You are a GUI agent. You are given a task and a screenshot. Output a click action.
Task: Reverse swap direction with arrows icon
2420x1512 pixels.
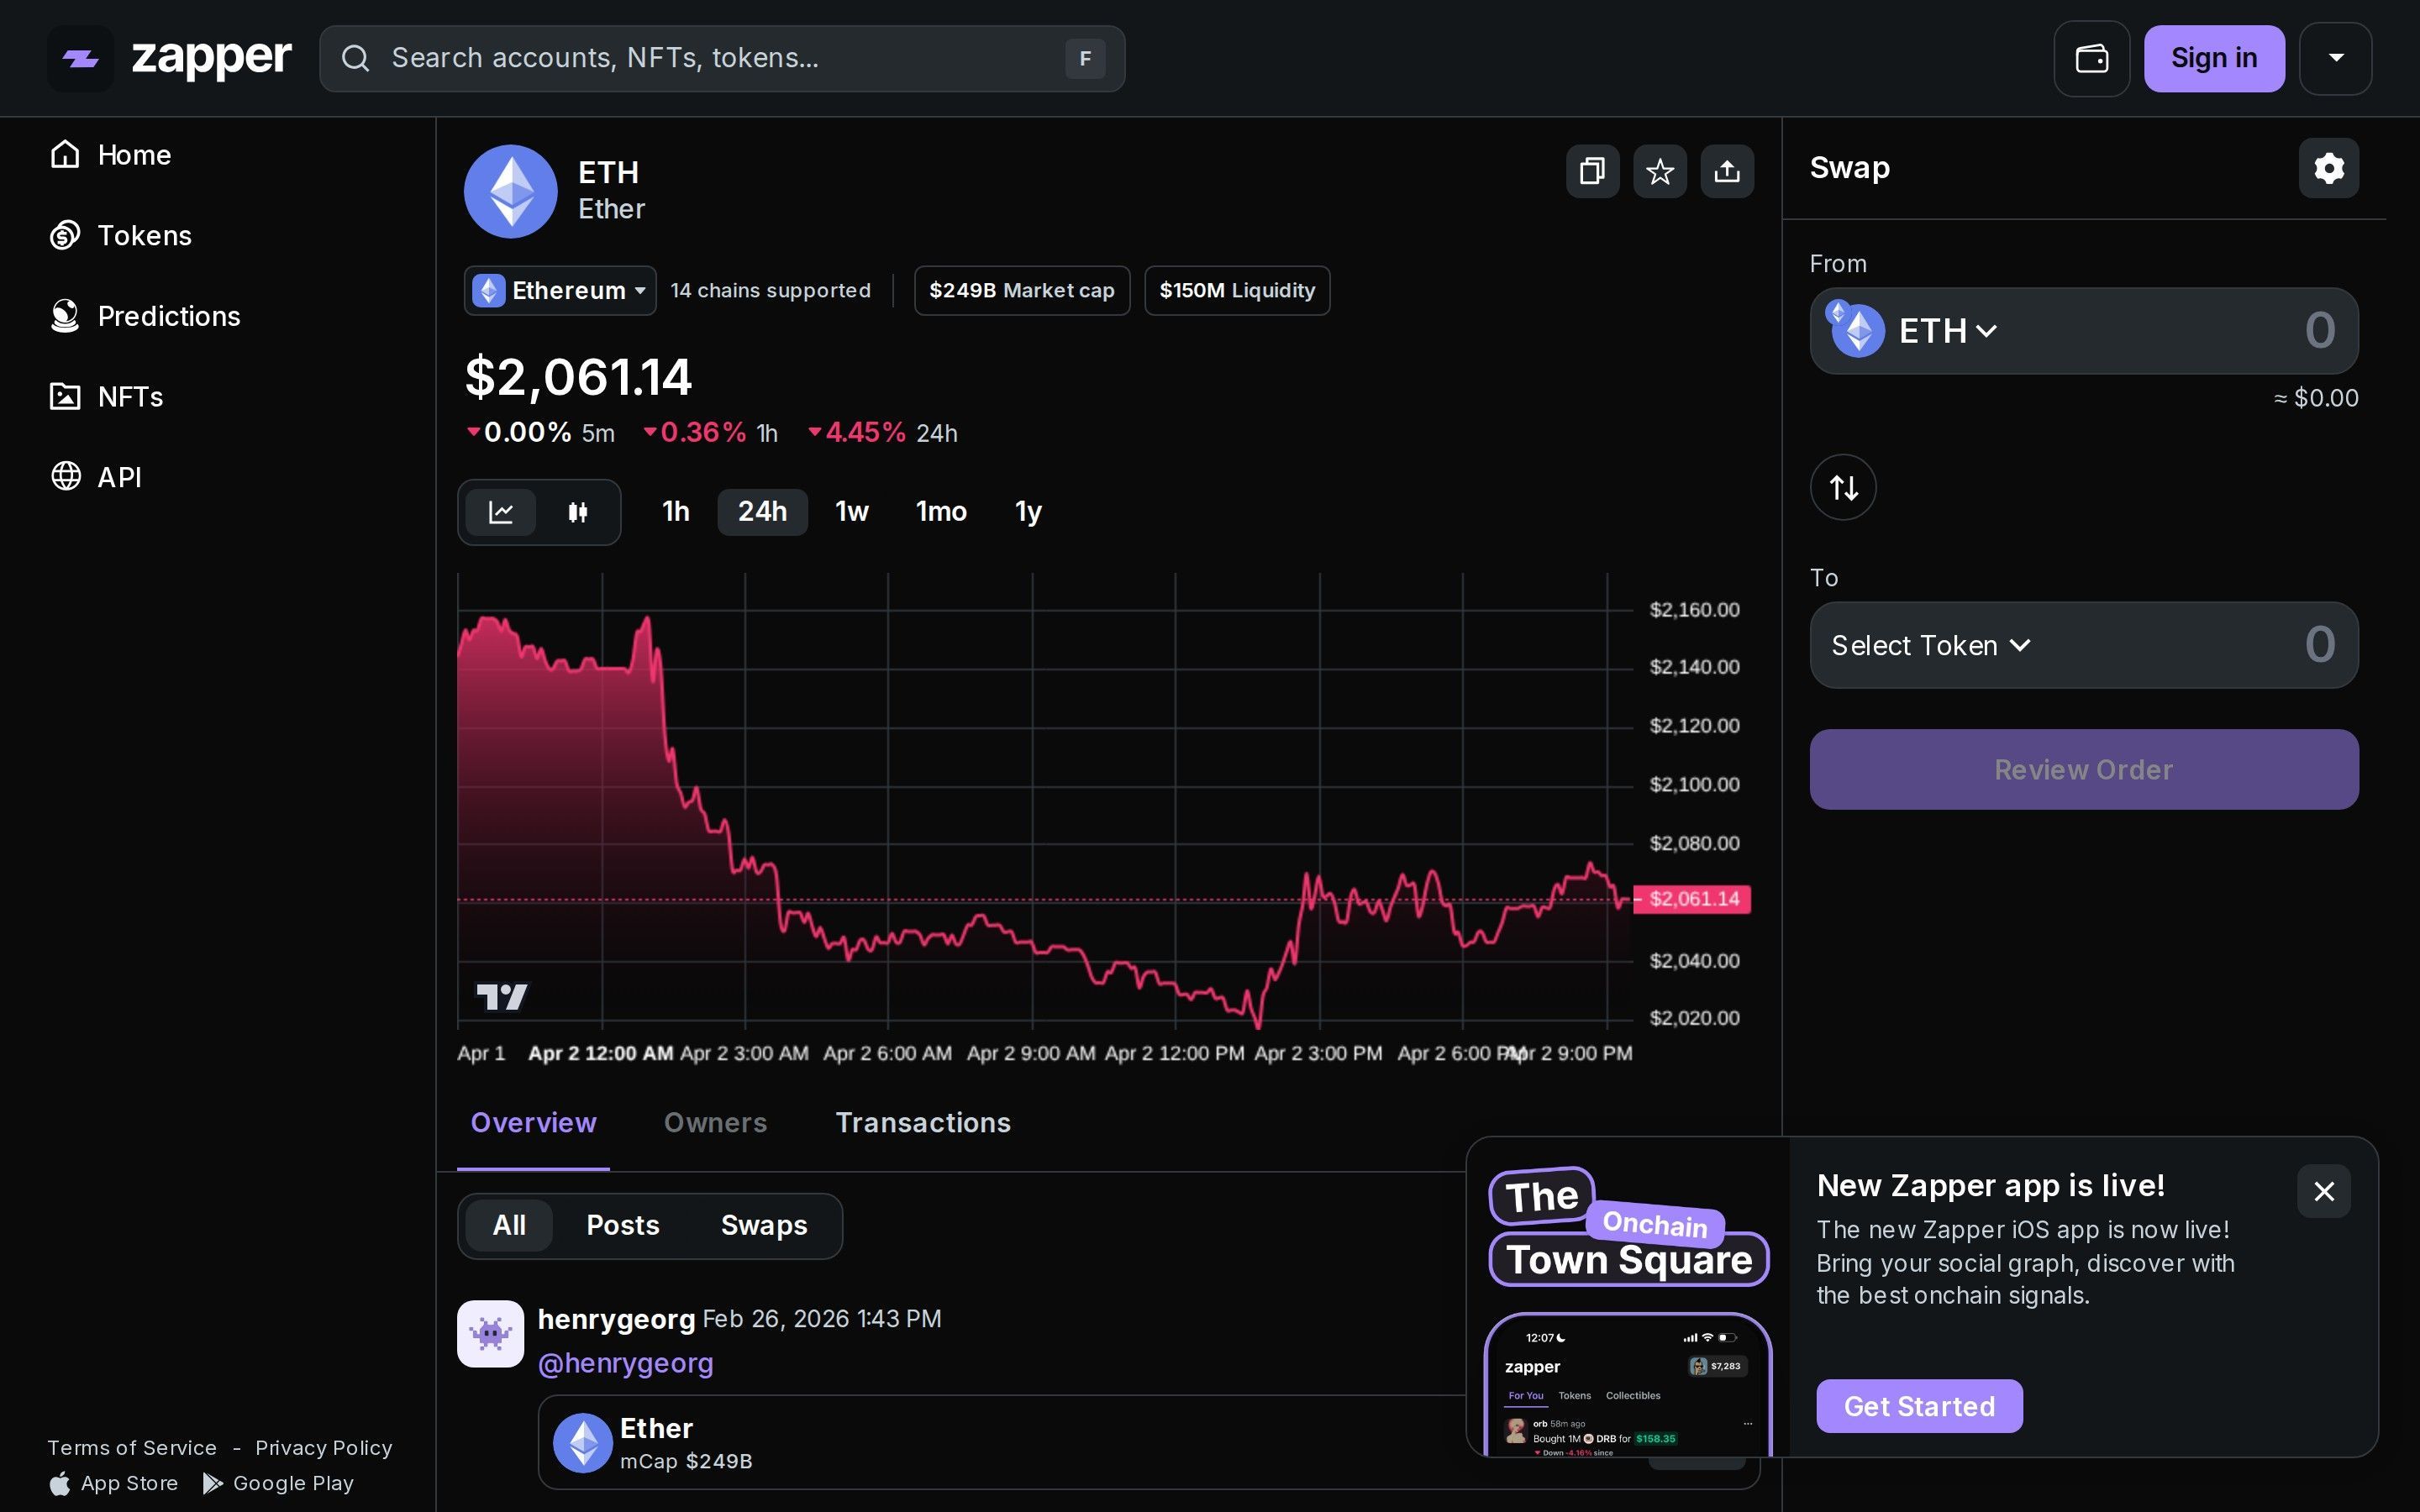pyautogui.click(x=1842, y=487)
